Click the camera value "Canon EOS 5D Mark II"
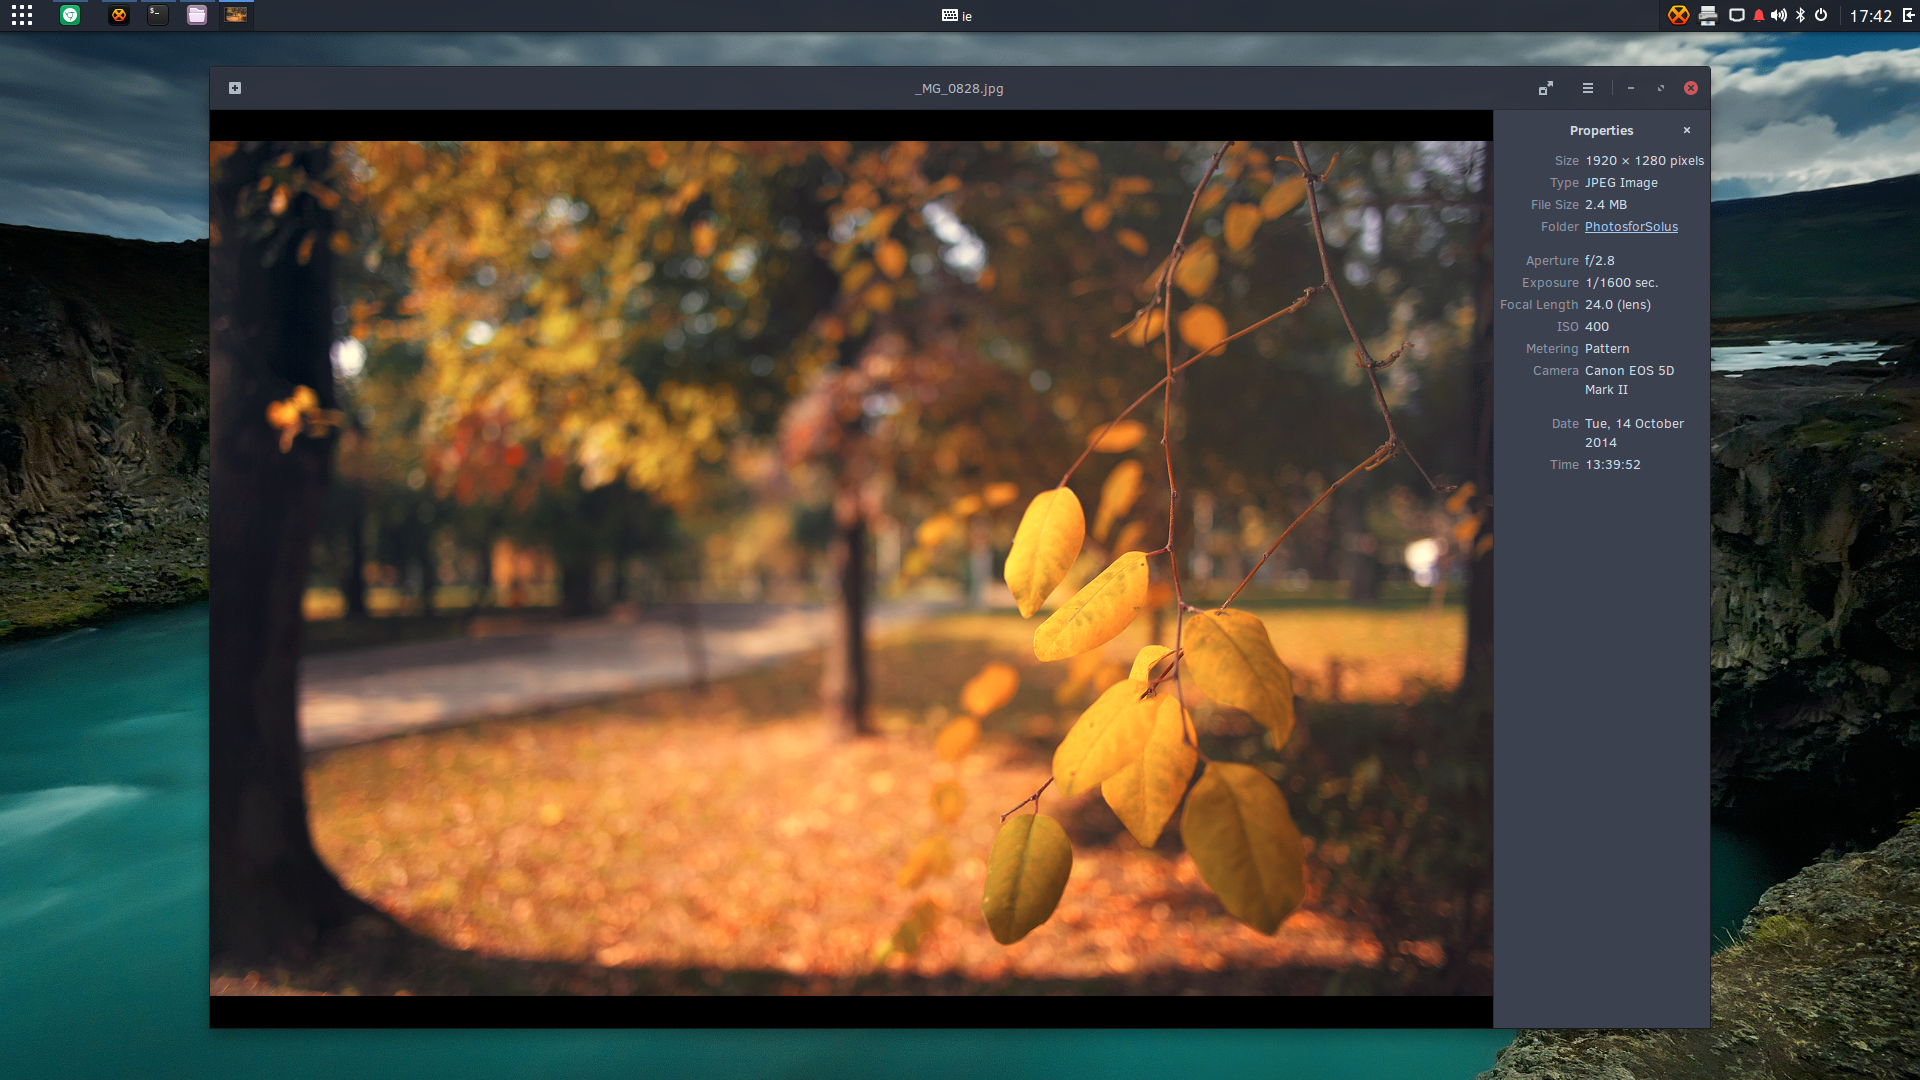The height and width of the screenshot is (1080, 1920). [1629, 380]
